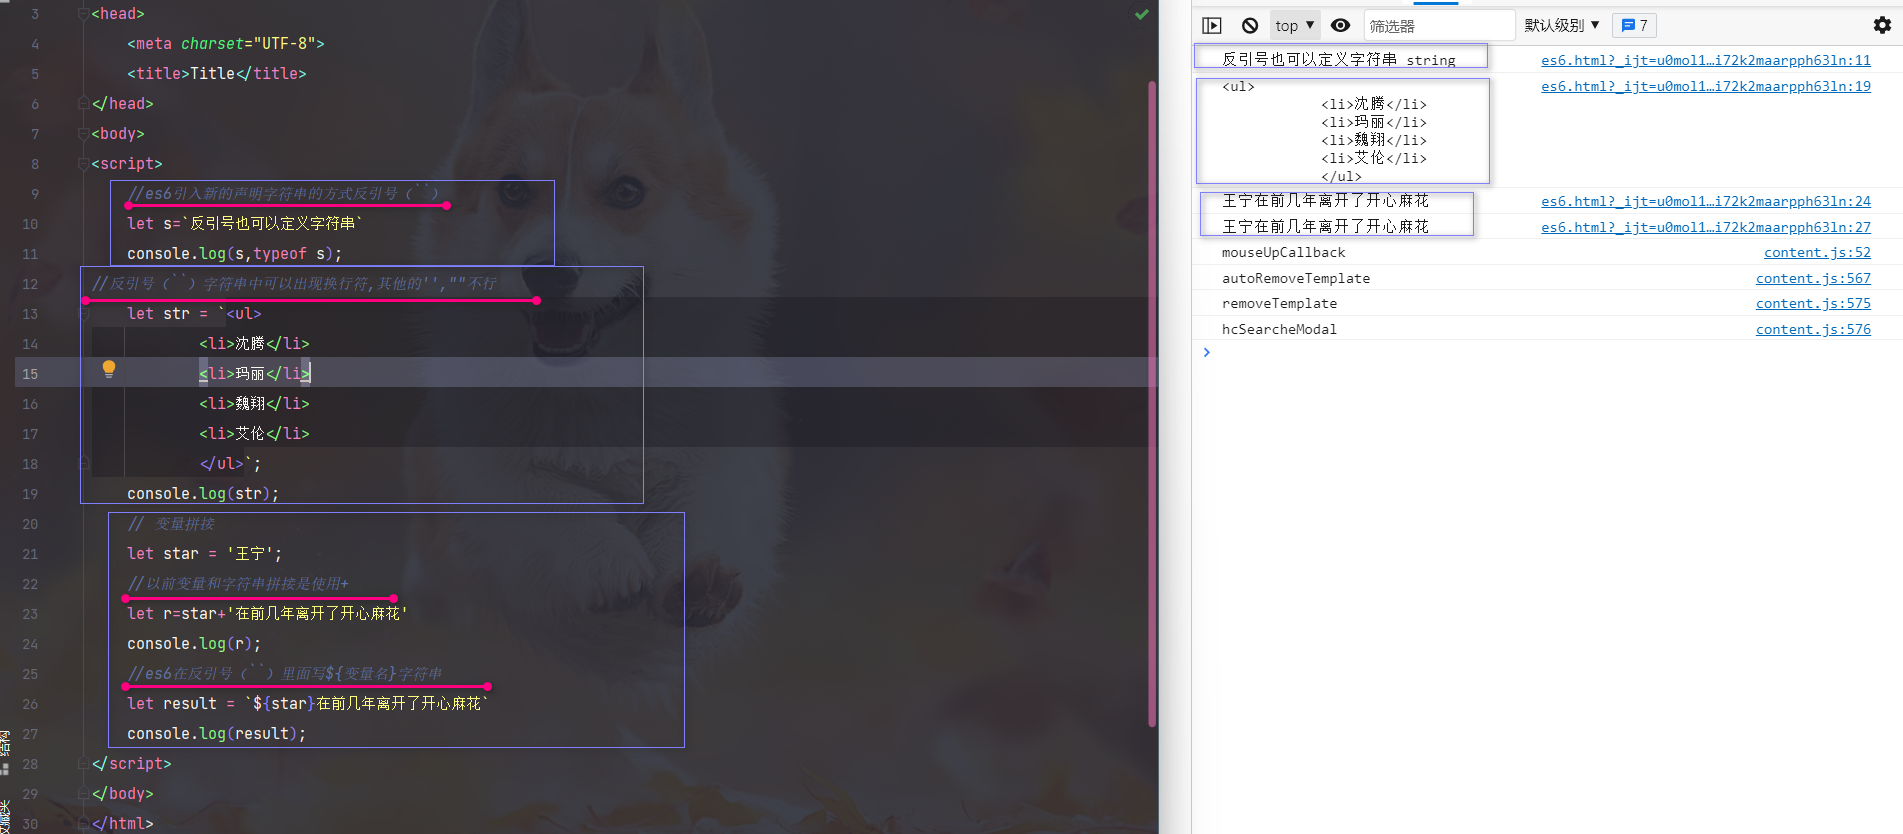This screenshot has width=1903, height=834.
Task: Collapse fold marker at line 13
Action: [x=84, y=314]
